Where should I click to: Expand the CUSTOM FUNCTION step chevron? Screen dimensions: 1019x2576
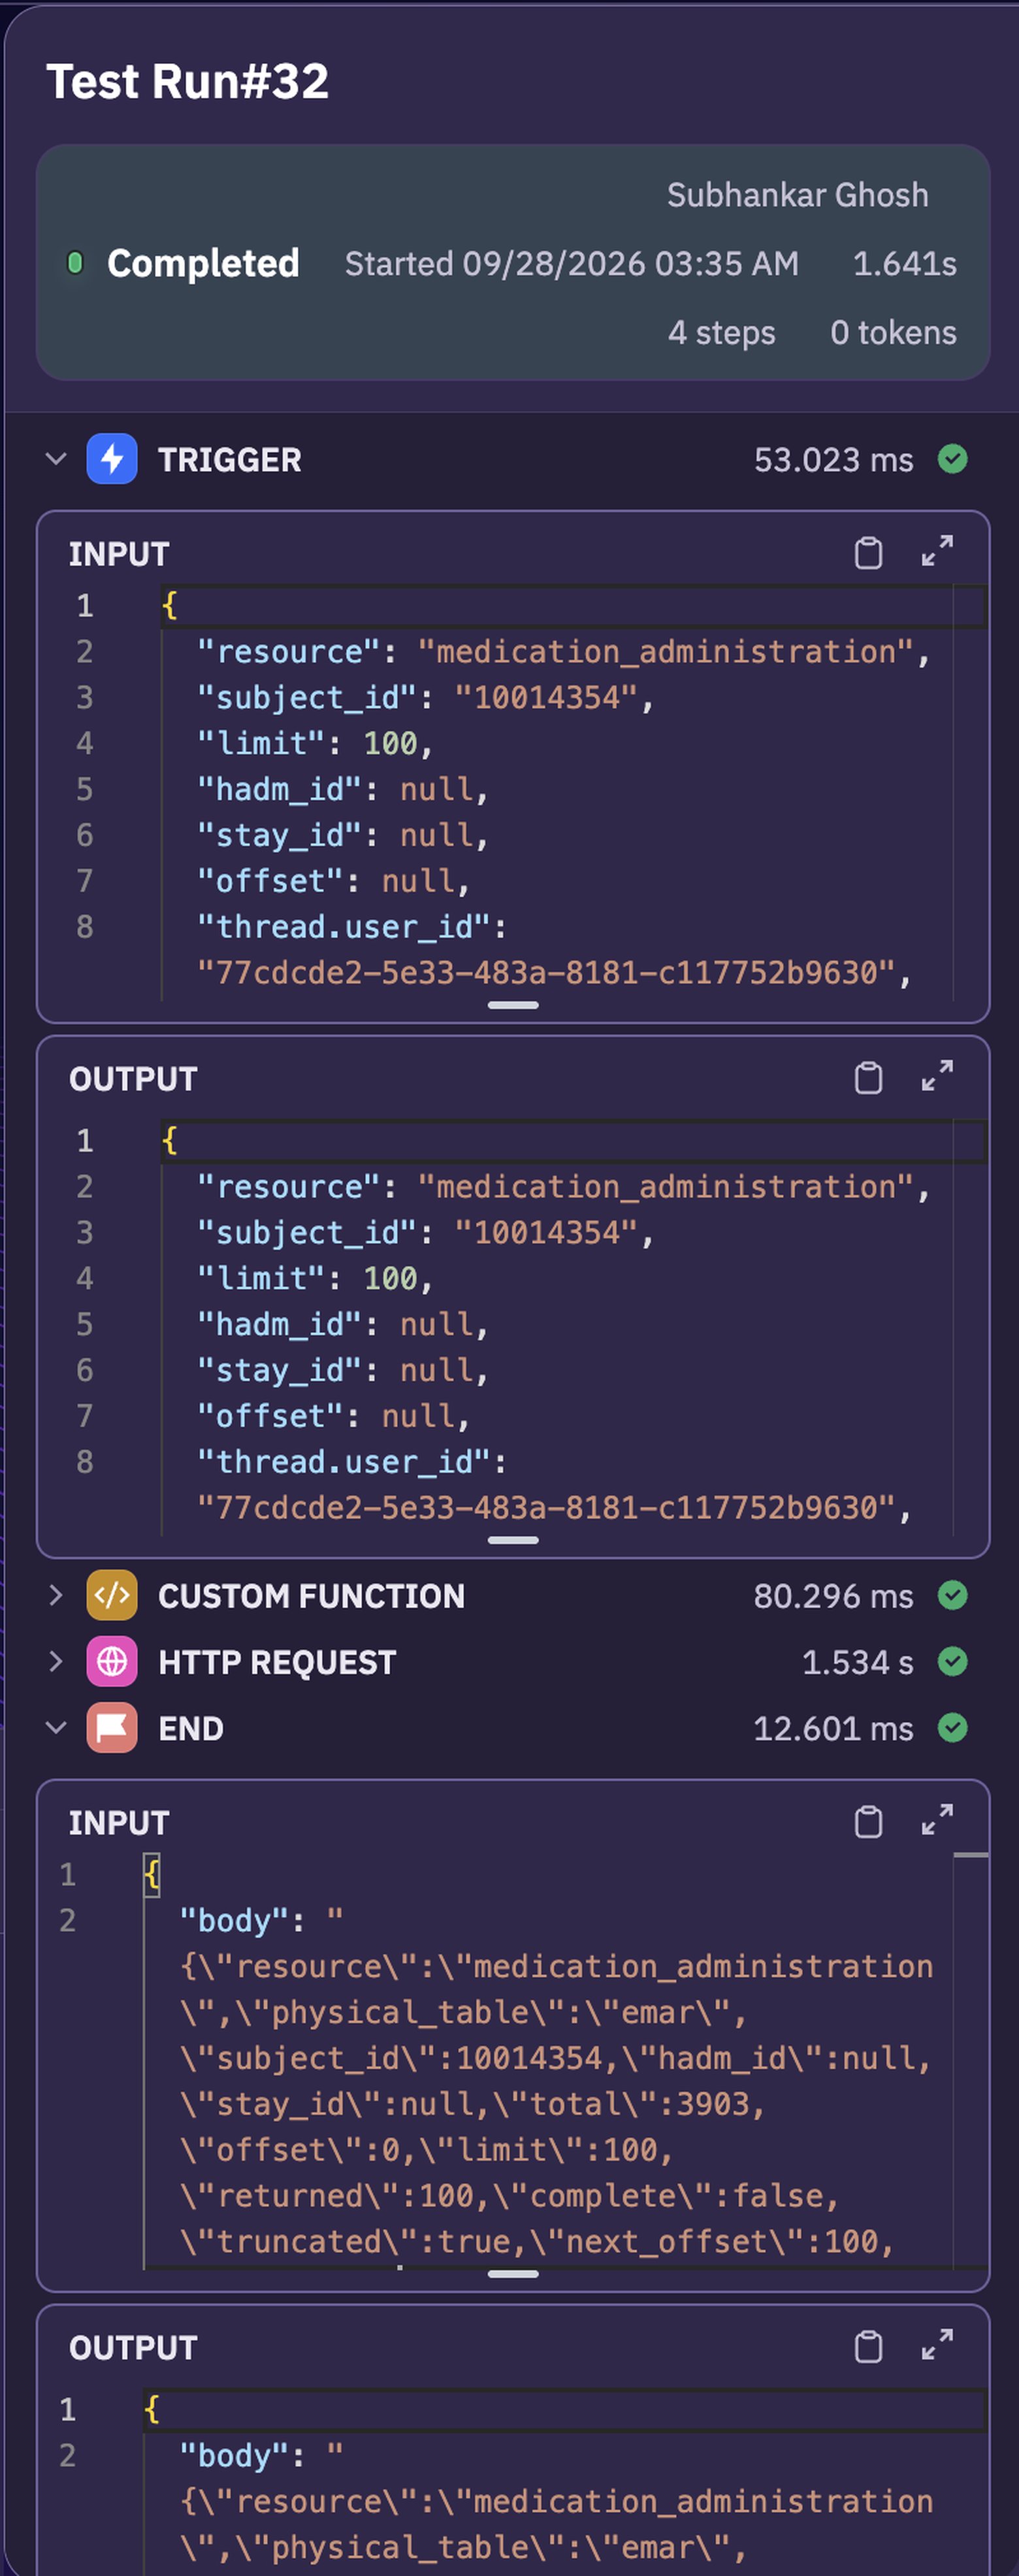pyautogui.click(x=56, y=1595)
